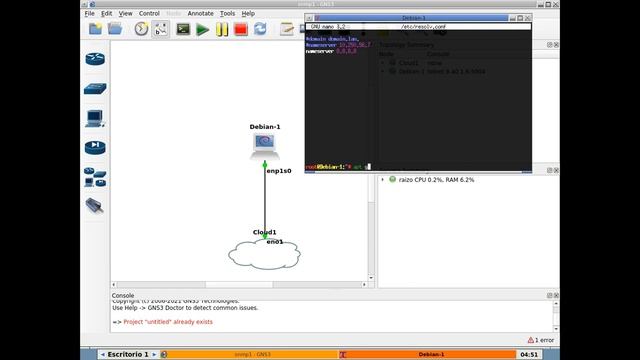Click the New project toolbar icon
Image resolution: width=640 pixels, height=360 pixels.
(x=95, y=29)
